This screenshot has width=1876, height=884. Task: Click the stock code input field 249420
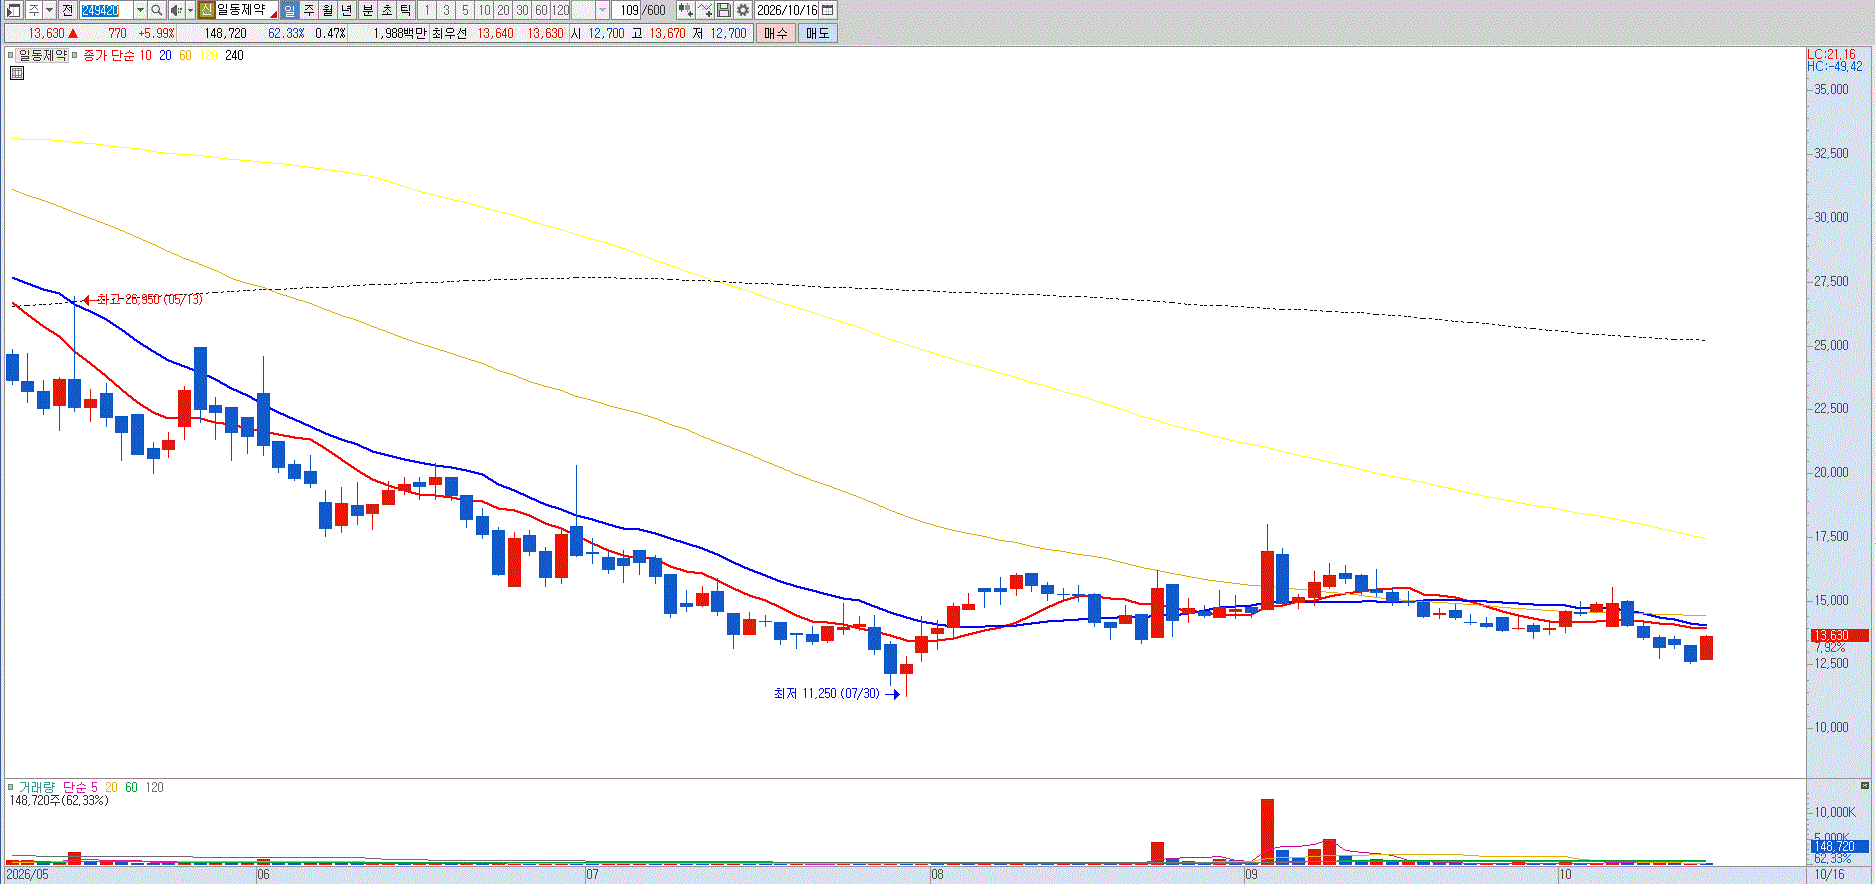(106, 10)
